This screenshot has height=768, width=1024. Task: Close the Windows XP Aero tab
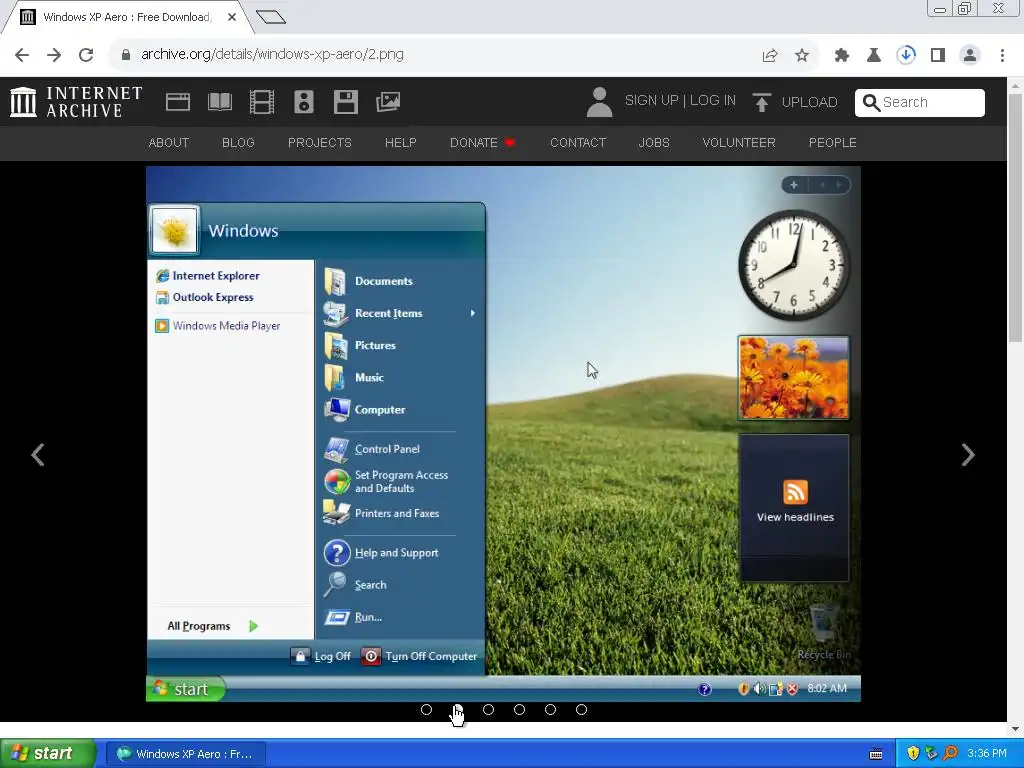(232, 17)
